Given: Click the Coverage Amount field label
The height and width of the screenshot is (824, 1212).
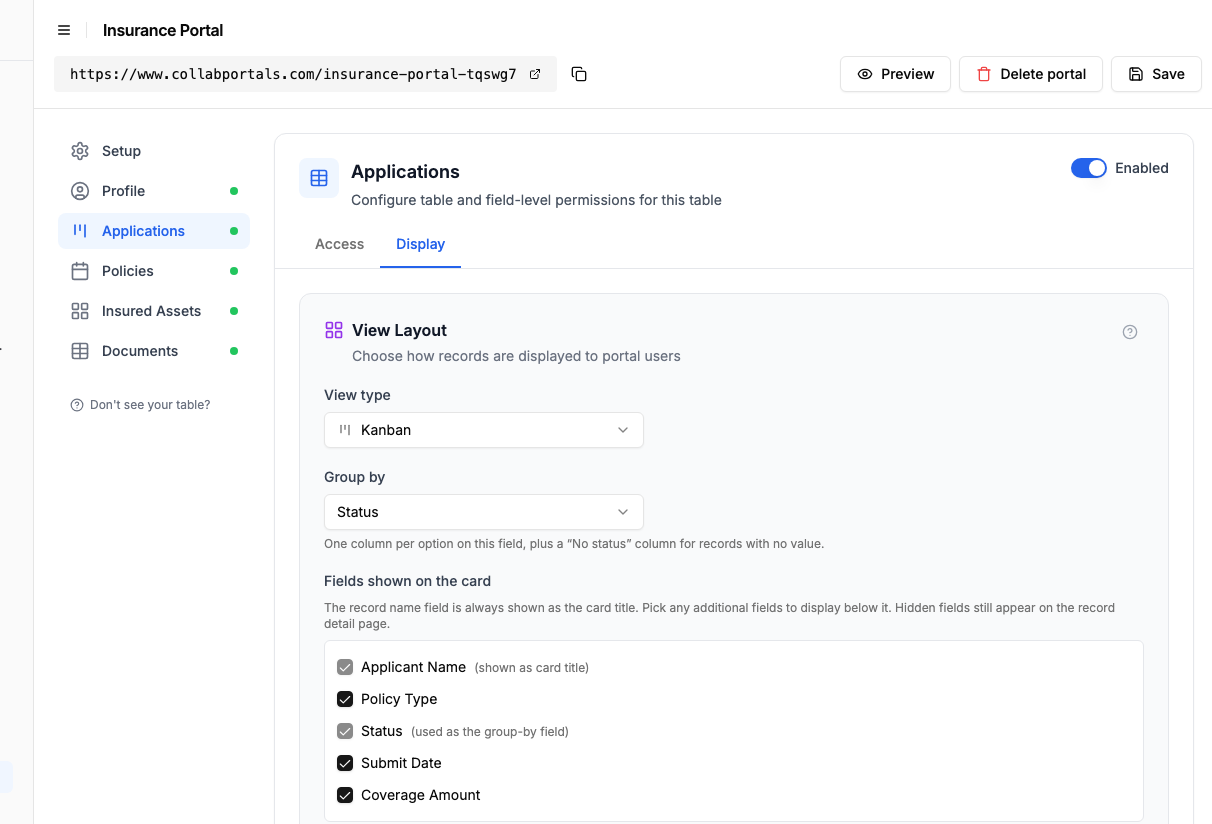Looking at the screenshot, I should pyautogui.click(x=421, y=795).
